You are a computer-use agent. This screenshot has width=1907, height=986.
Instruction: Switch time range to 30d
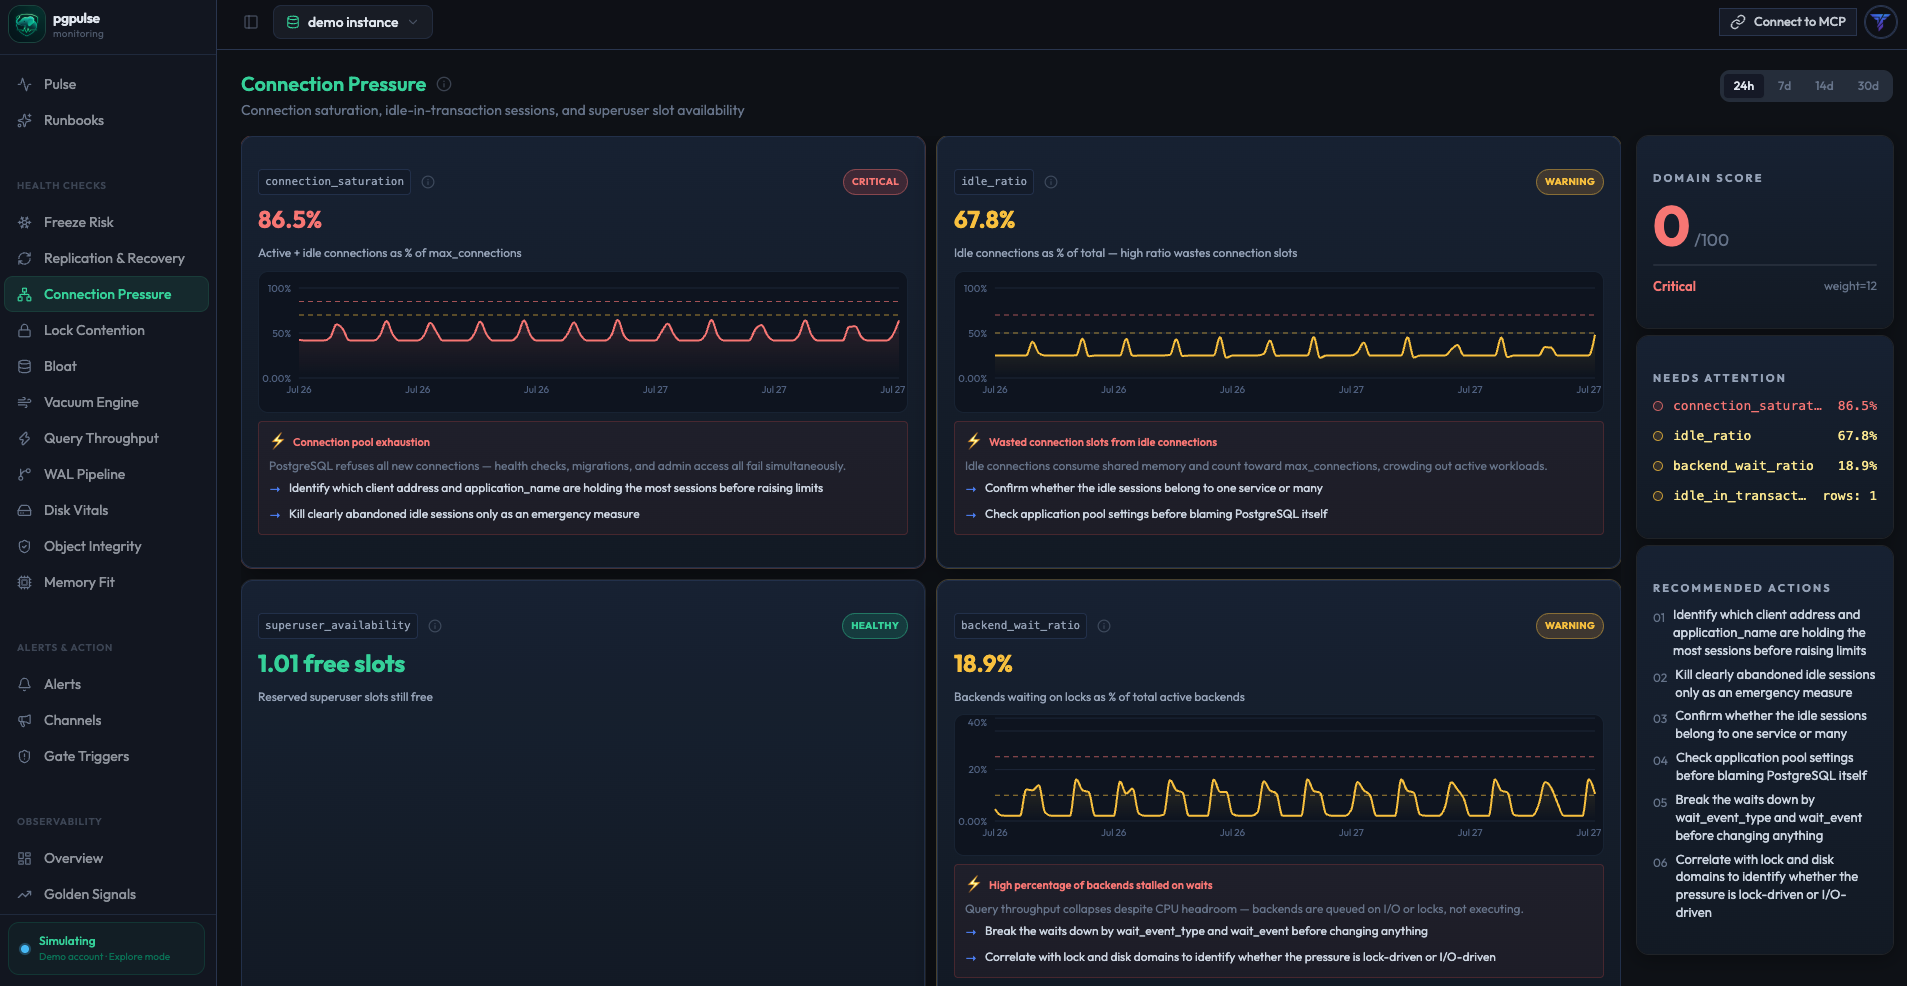(1867, 86)
